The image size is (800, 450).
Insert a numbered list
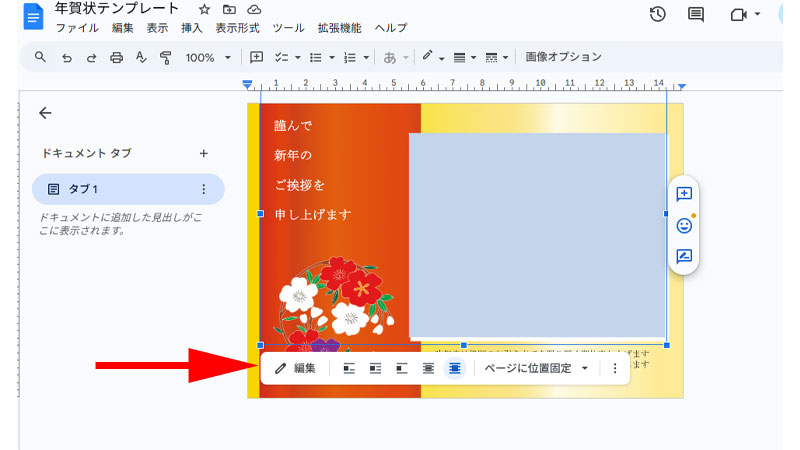click(350, 58)
